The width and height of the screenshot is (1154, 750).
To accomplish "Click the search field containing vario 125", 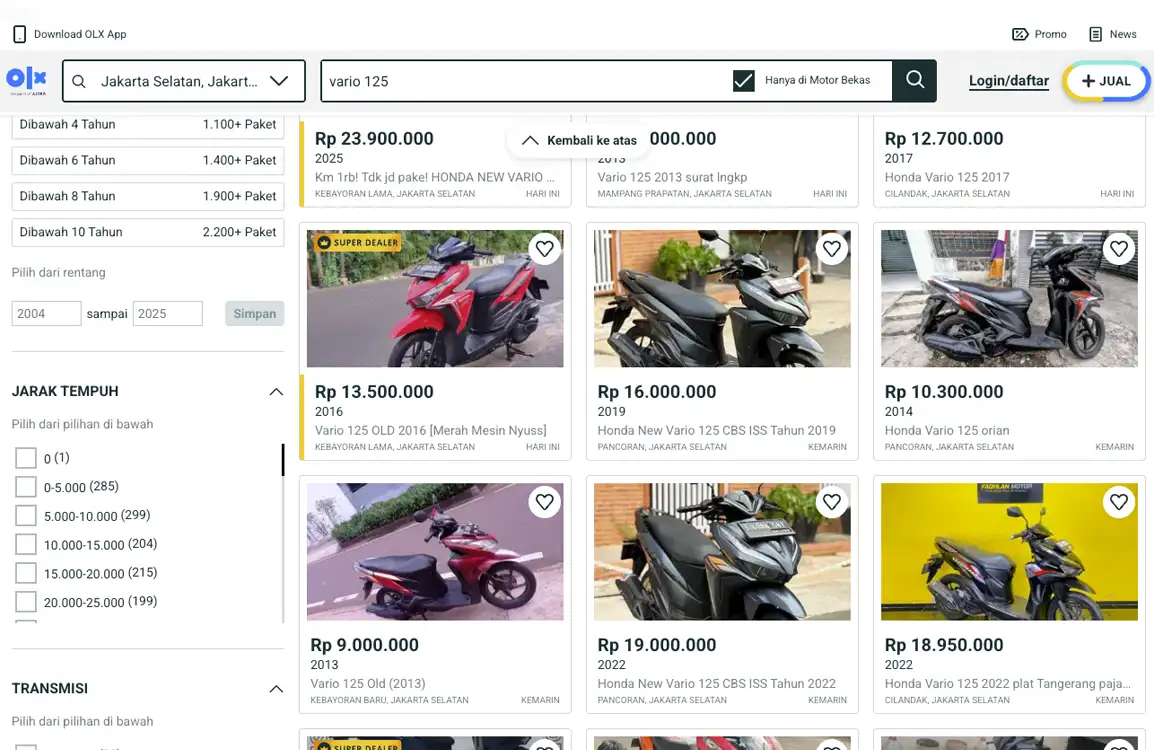I will pyautogui.click(x=526, y=81).
